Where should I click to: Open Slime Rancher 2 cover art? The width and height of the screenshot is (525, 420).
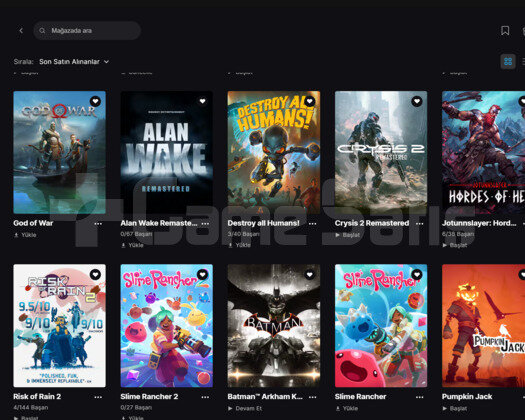tap(167, 326)
